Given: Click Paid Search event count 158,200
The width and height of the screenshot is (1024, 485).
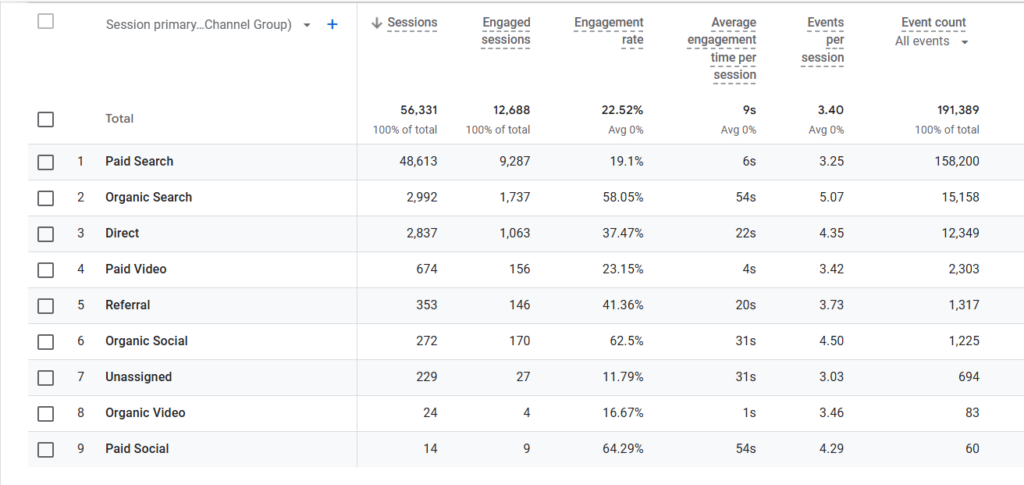Looking at the screenshot, I should click(957, 161).
